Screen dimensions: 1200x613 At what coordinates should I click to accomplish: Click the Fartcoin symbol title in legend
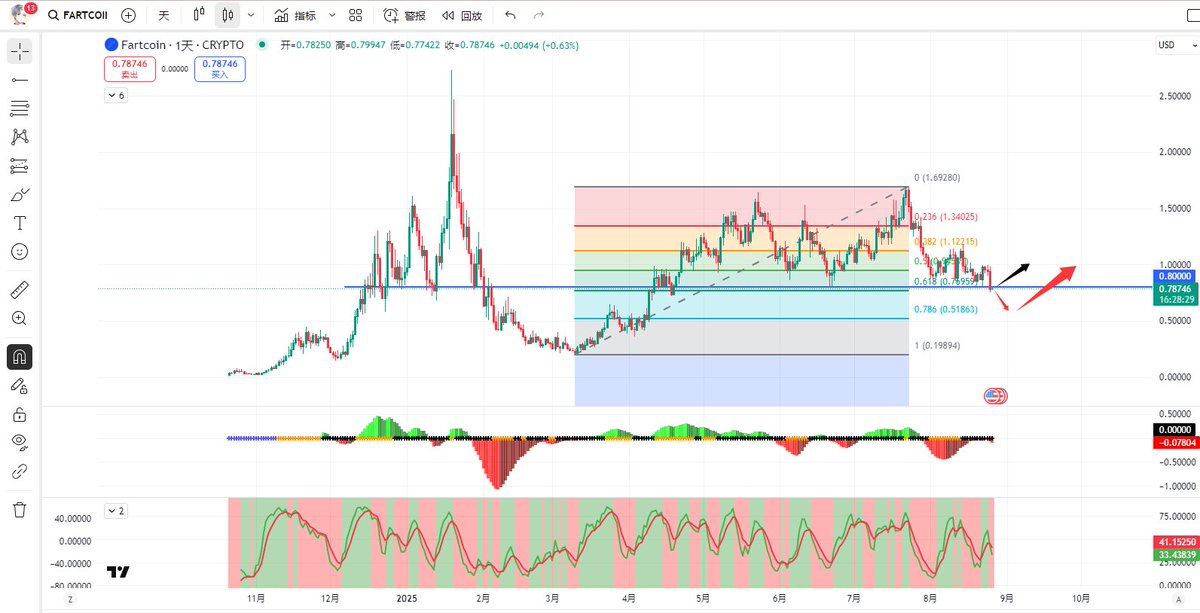coord(181,45)
